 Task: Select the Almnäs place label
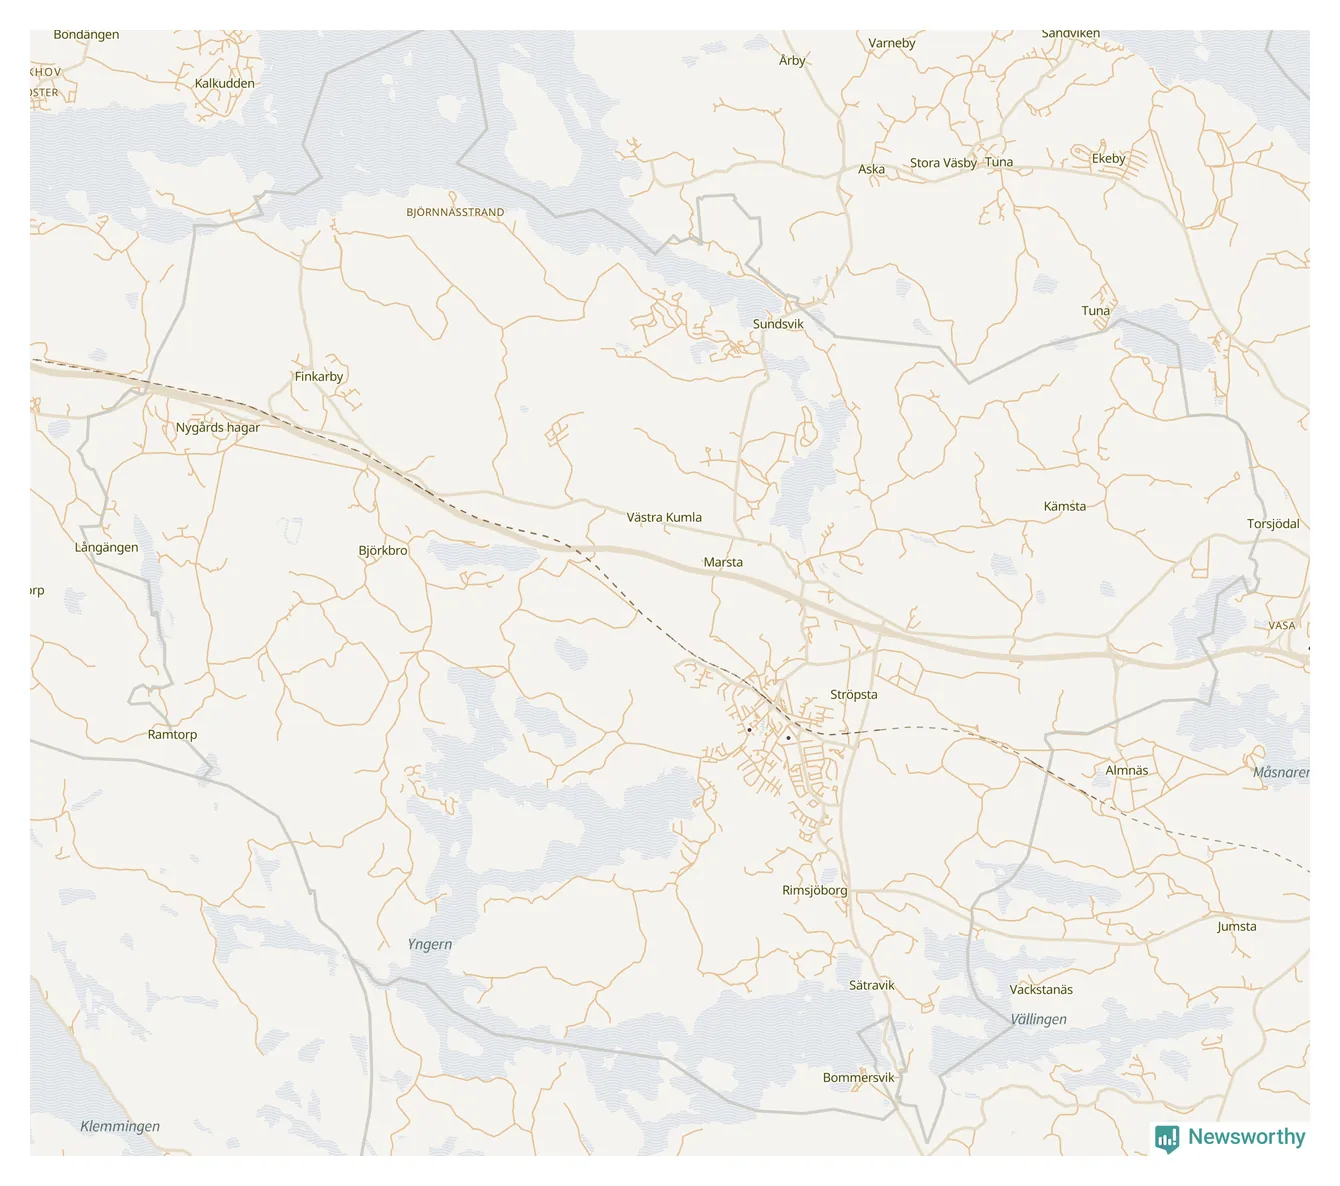pos(1127,770)
